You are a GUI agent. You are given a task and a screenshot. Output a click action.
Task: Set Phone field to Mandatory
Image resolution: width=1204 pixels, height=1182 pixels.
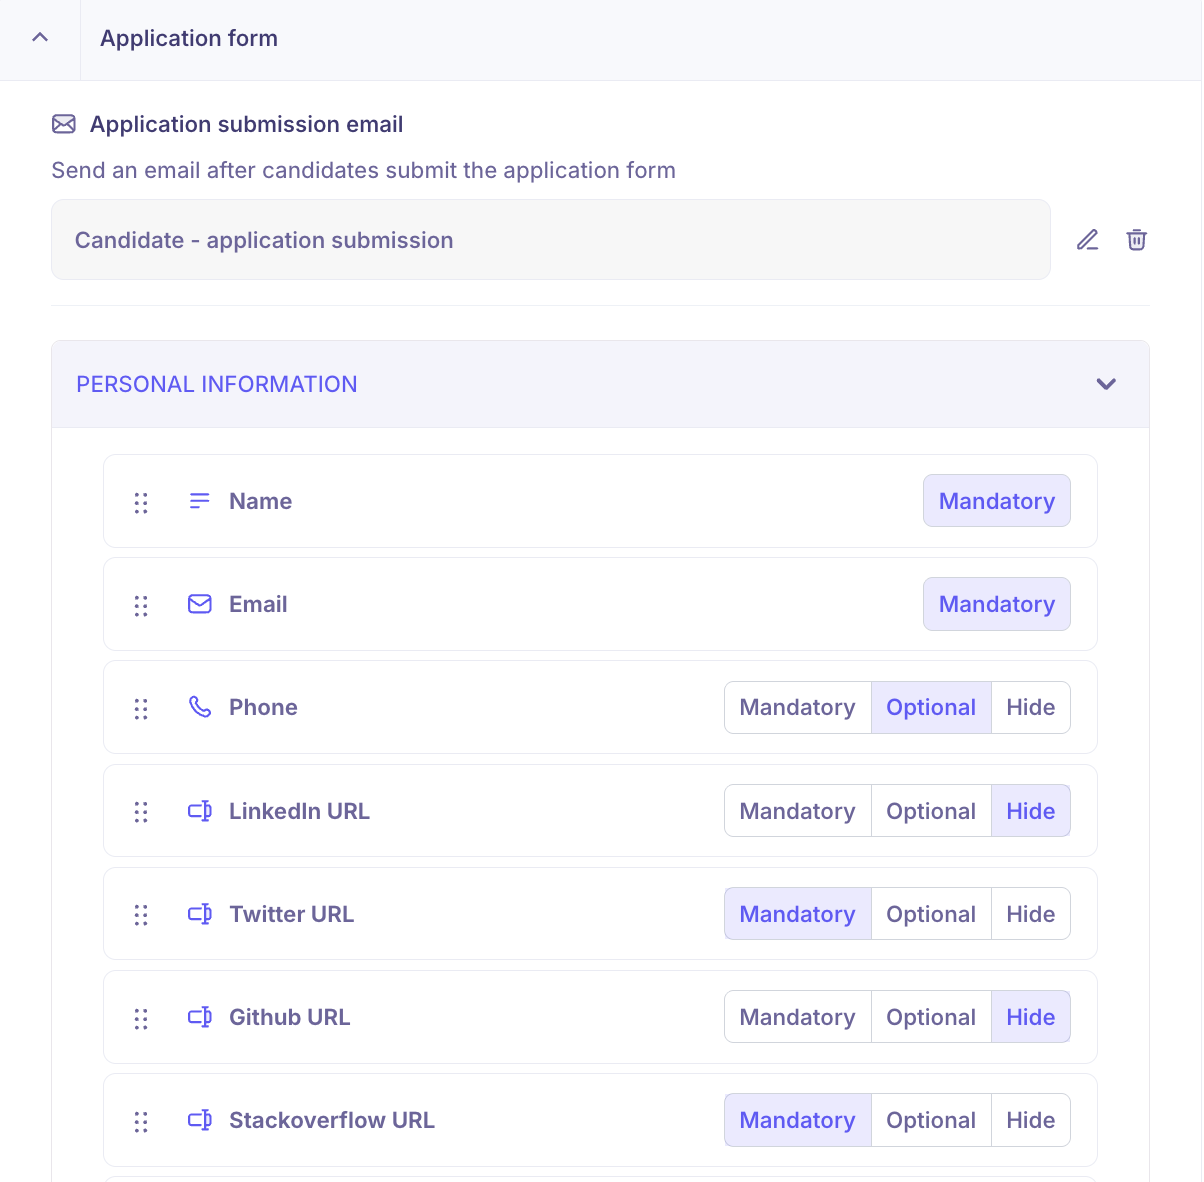coord(797,707)
